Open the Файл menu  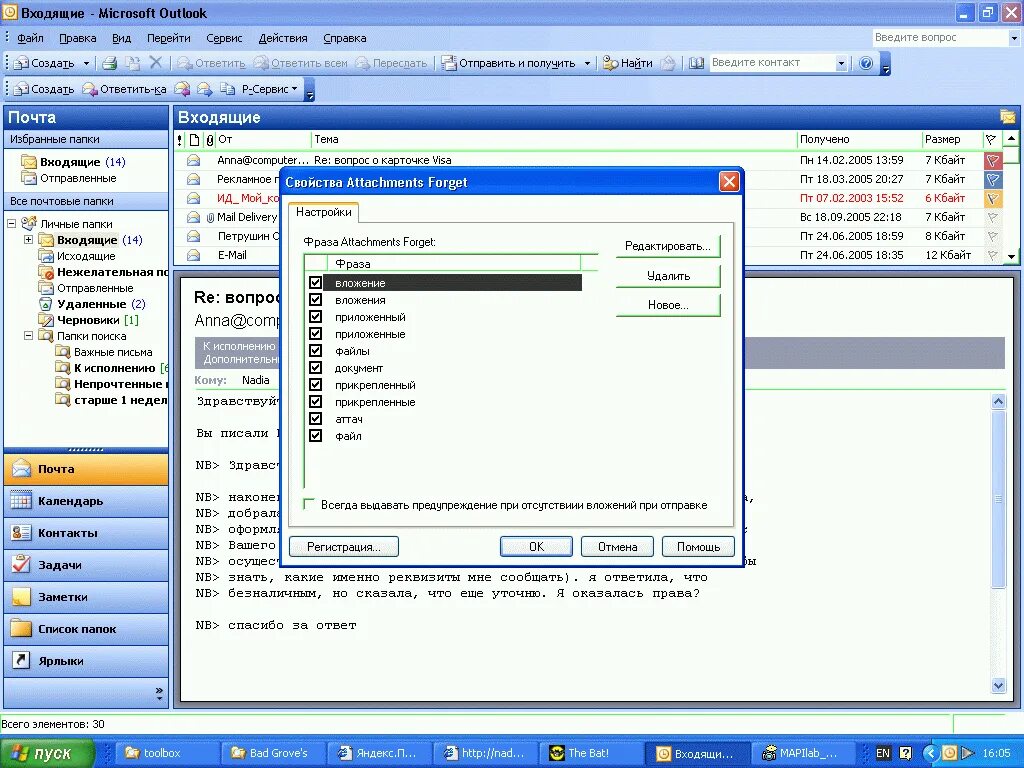[x=30, y=38]
